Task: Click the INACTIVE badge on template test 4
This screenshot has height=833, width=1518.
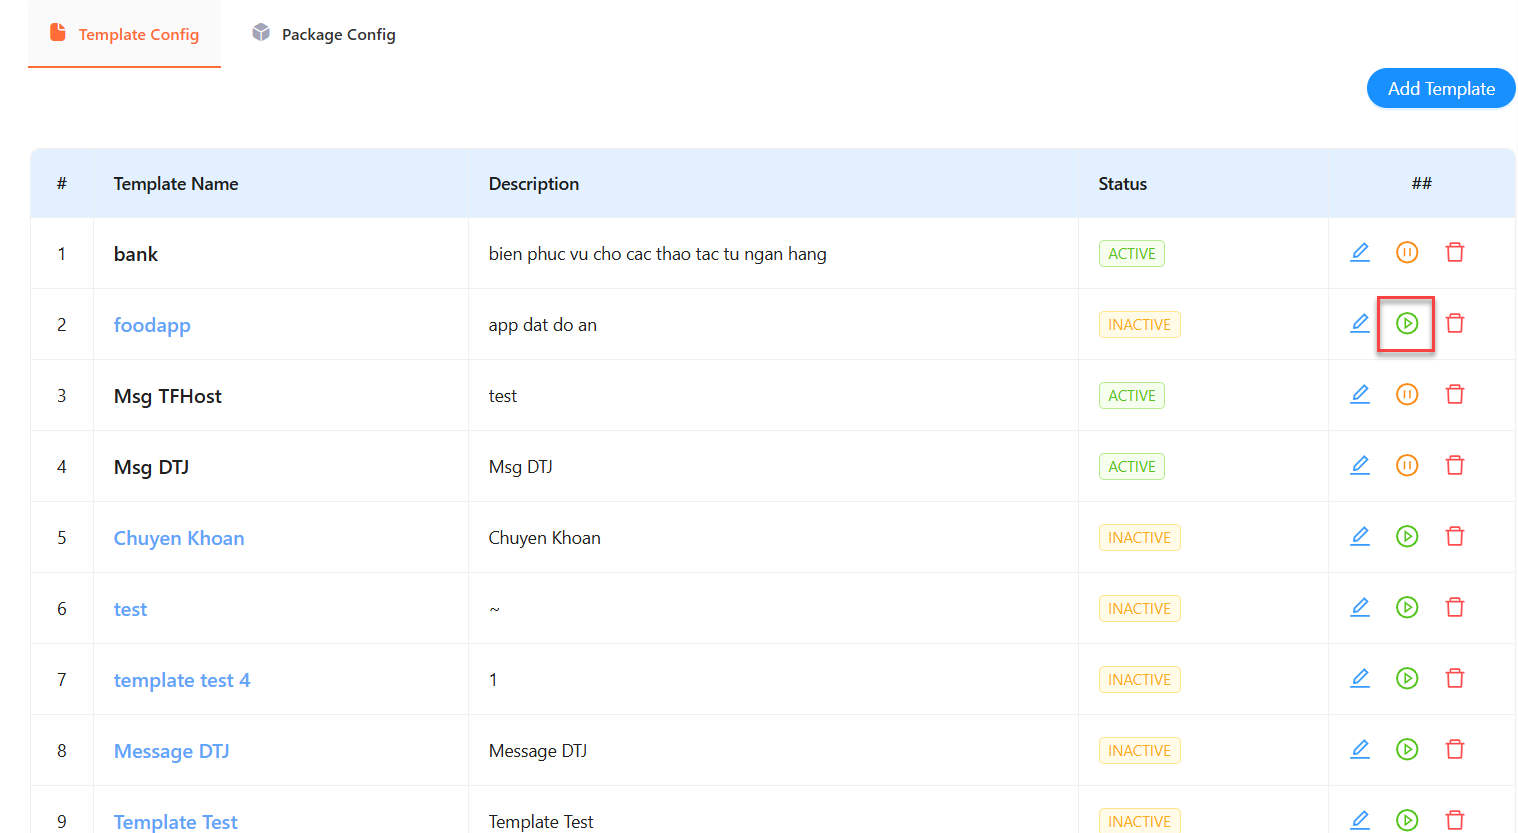Action: point(1139,679)
